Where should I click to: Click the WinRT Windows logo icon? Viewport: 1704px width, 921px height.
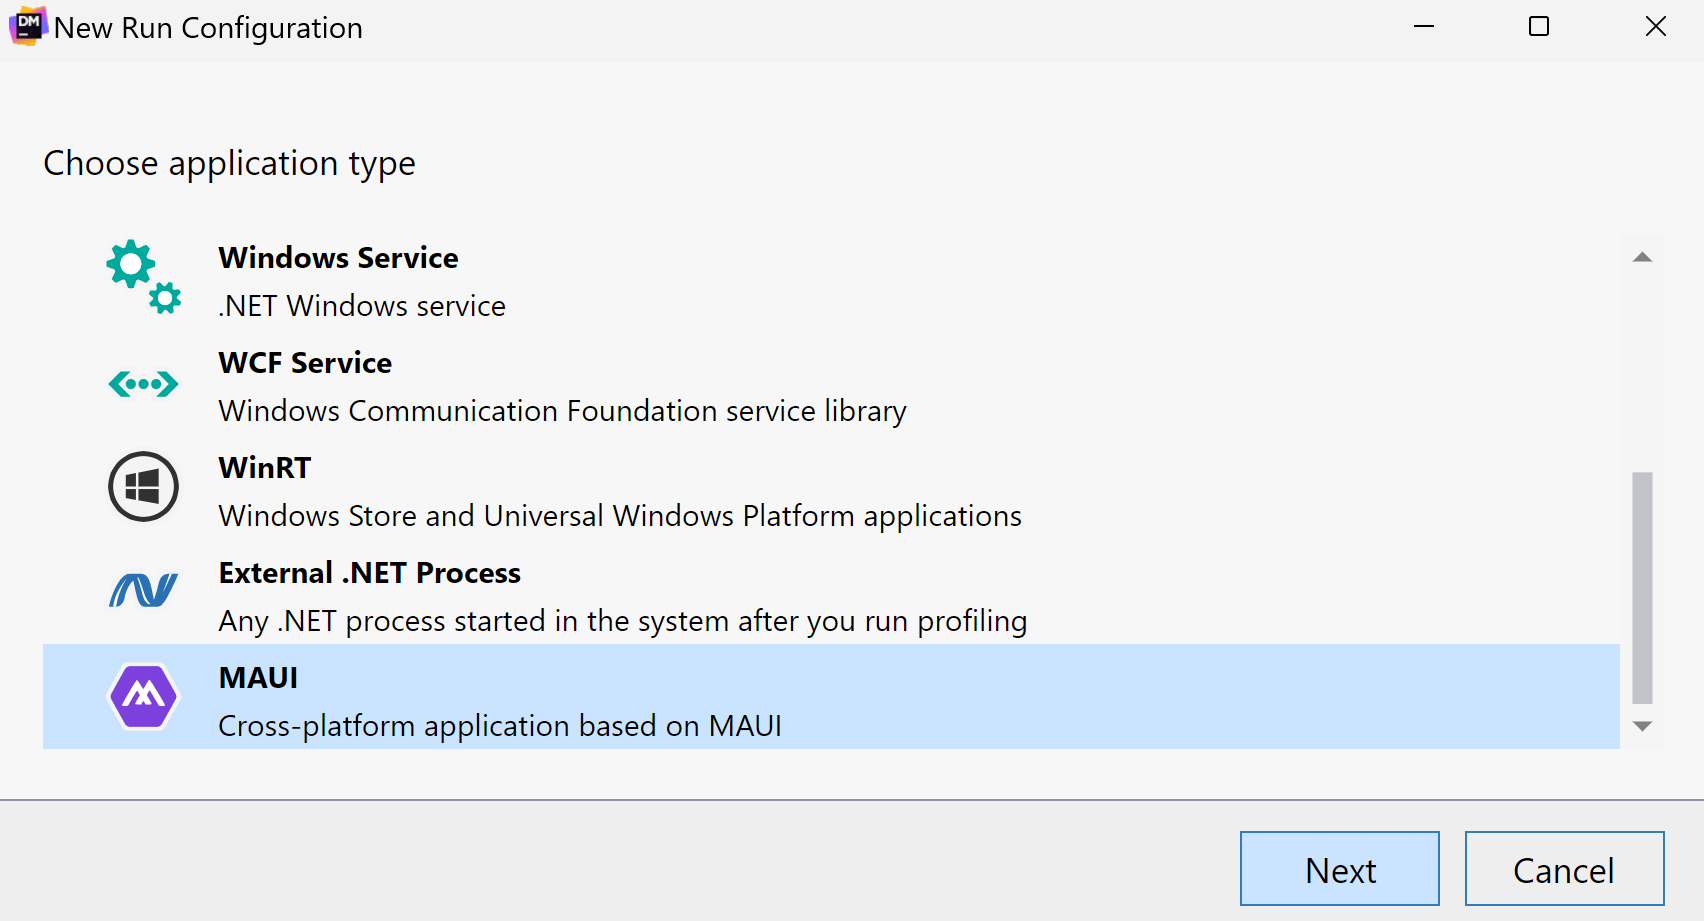pos(143,487)
